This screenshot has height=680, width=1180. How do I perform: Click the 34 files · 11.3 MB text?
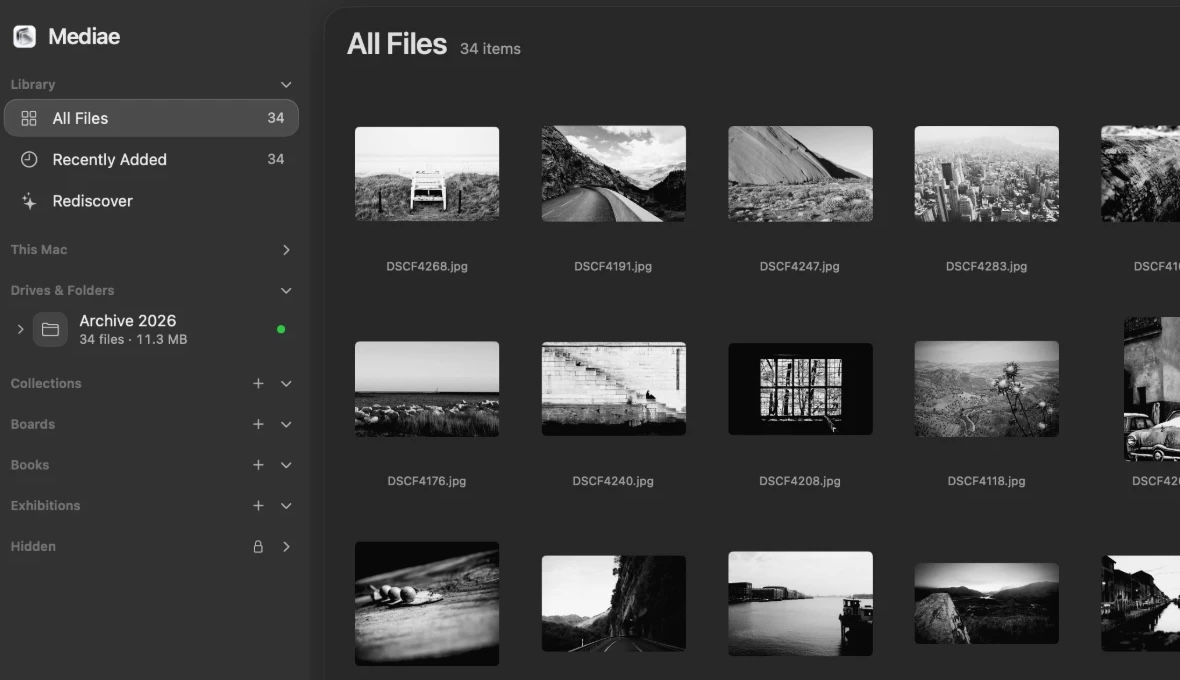(x=133, y=339)
